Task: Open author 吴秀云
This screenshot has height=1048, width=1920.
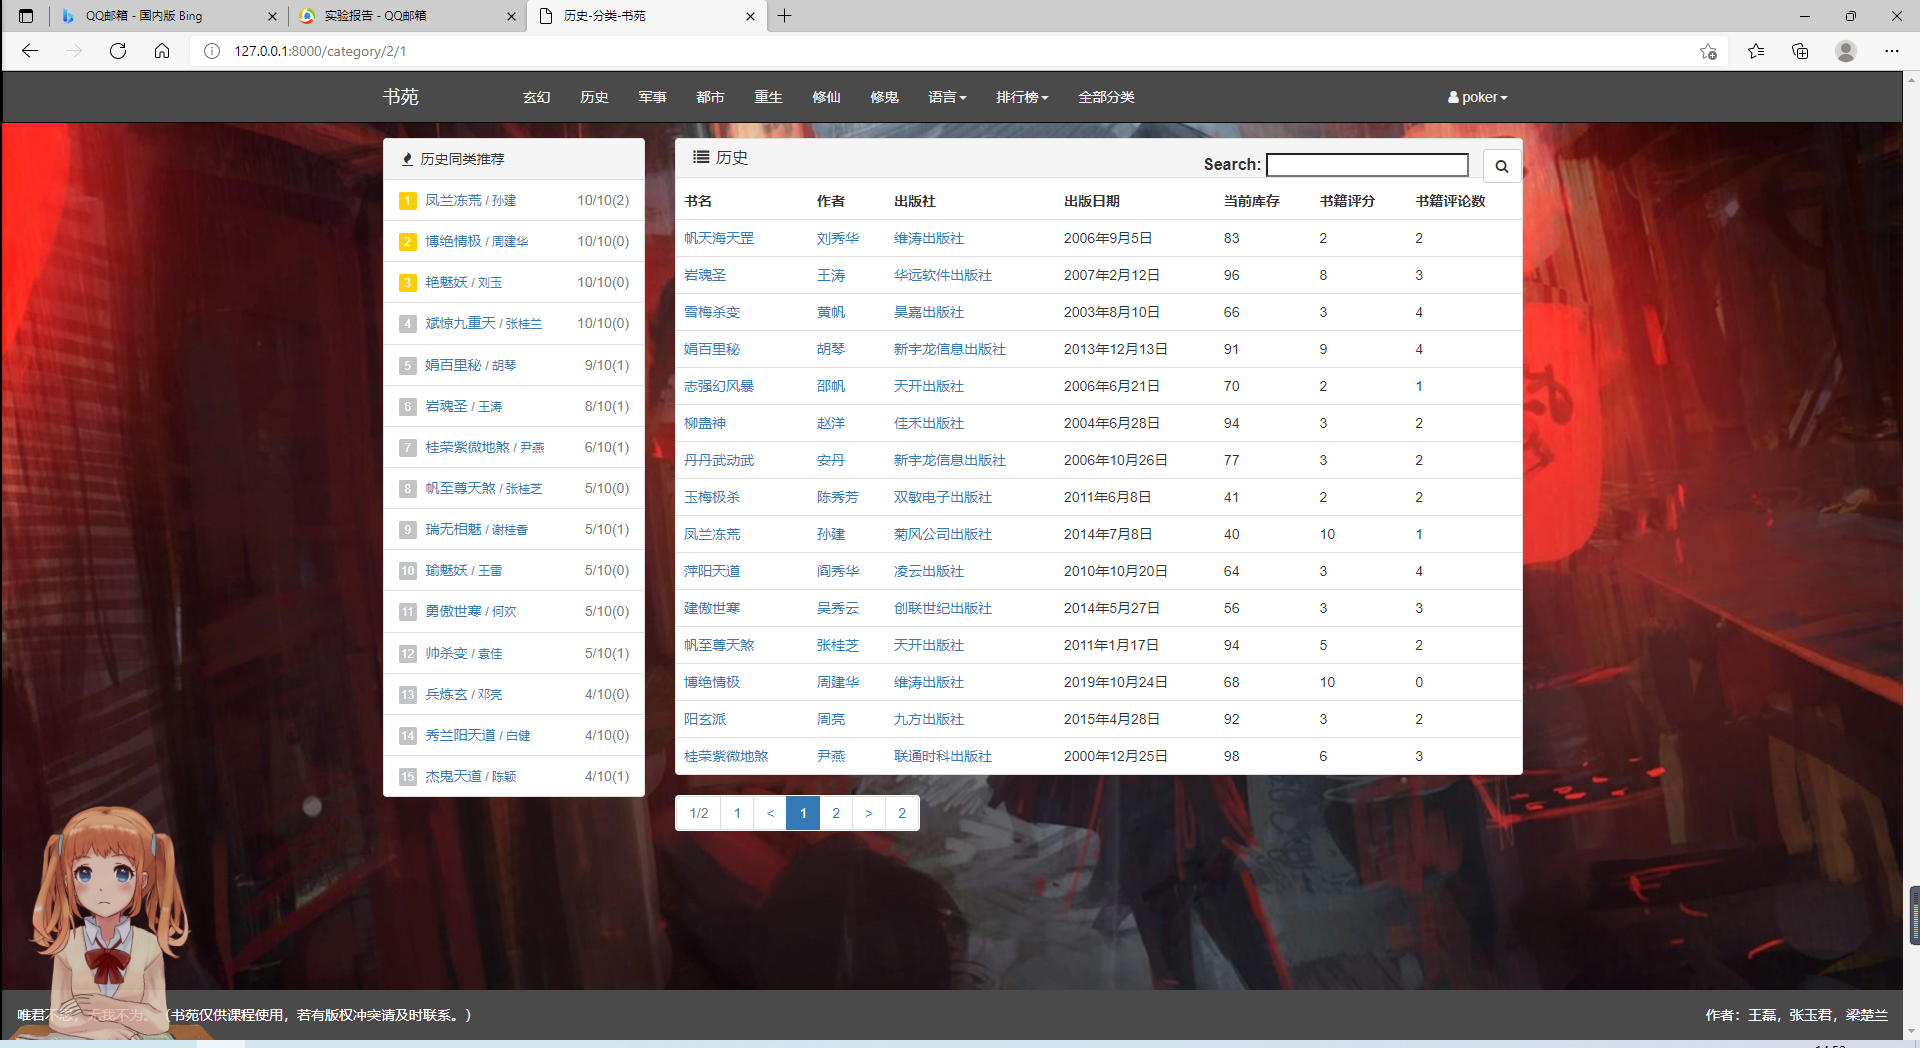Action: click(838, 608)
